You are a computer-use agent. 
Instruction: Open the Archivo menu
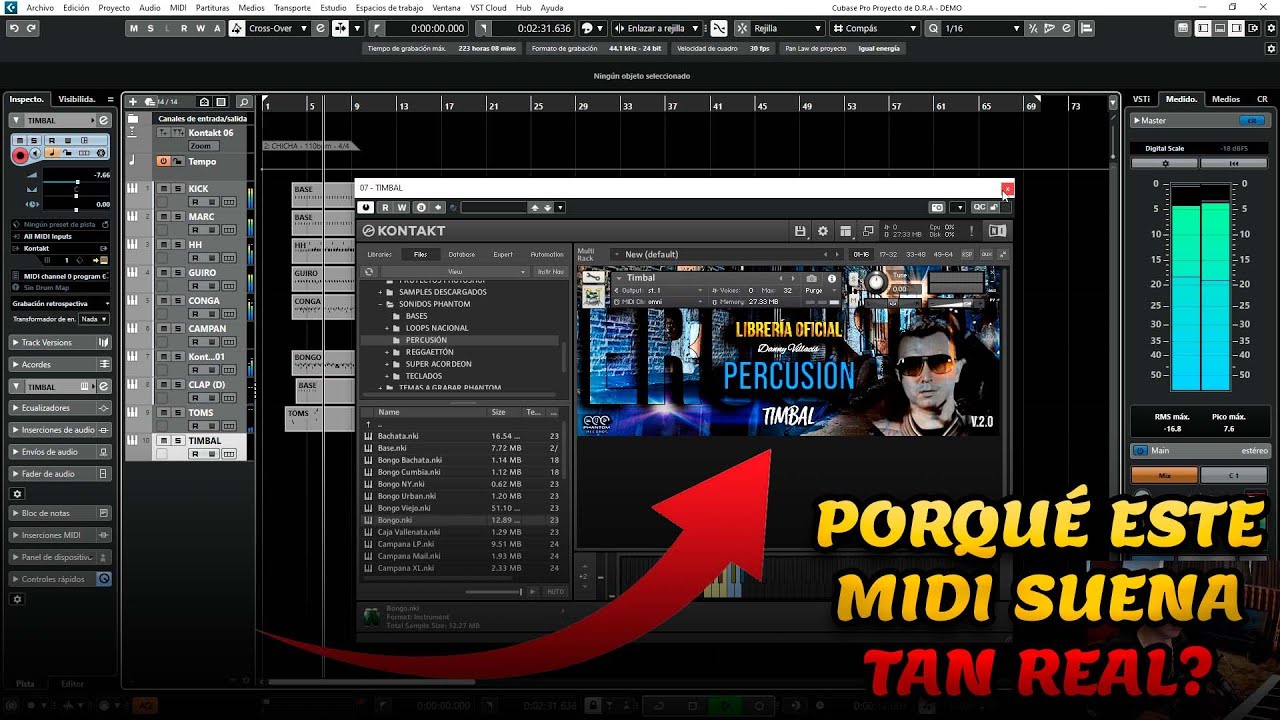coord(40,7)
